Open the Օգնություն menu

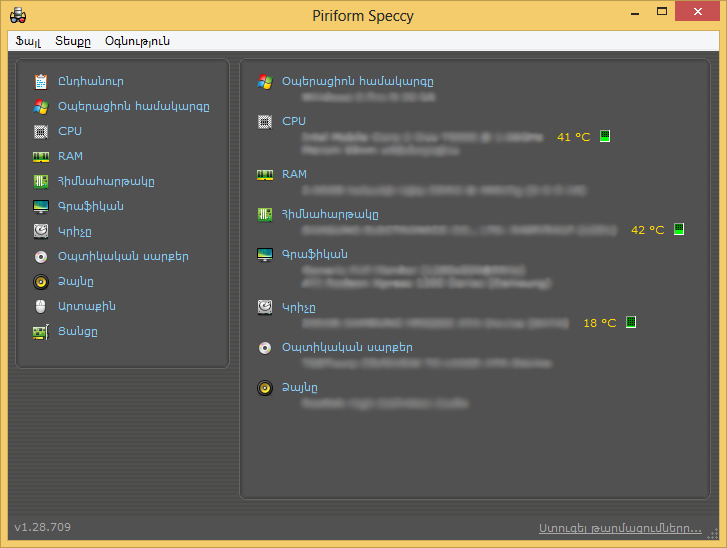point(137,41)
